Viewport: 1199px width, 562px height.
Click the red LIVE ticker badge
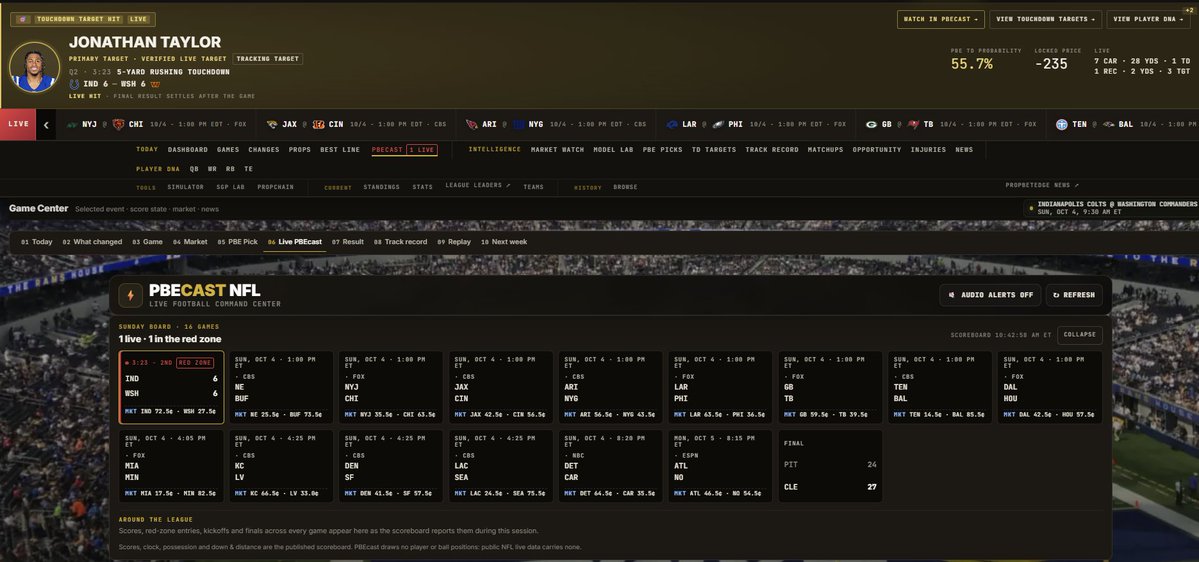point(18,125)
